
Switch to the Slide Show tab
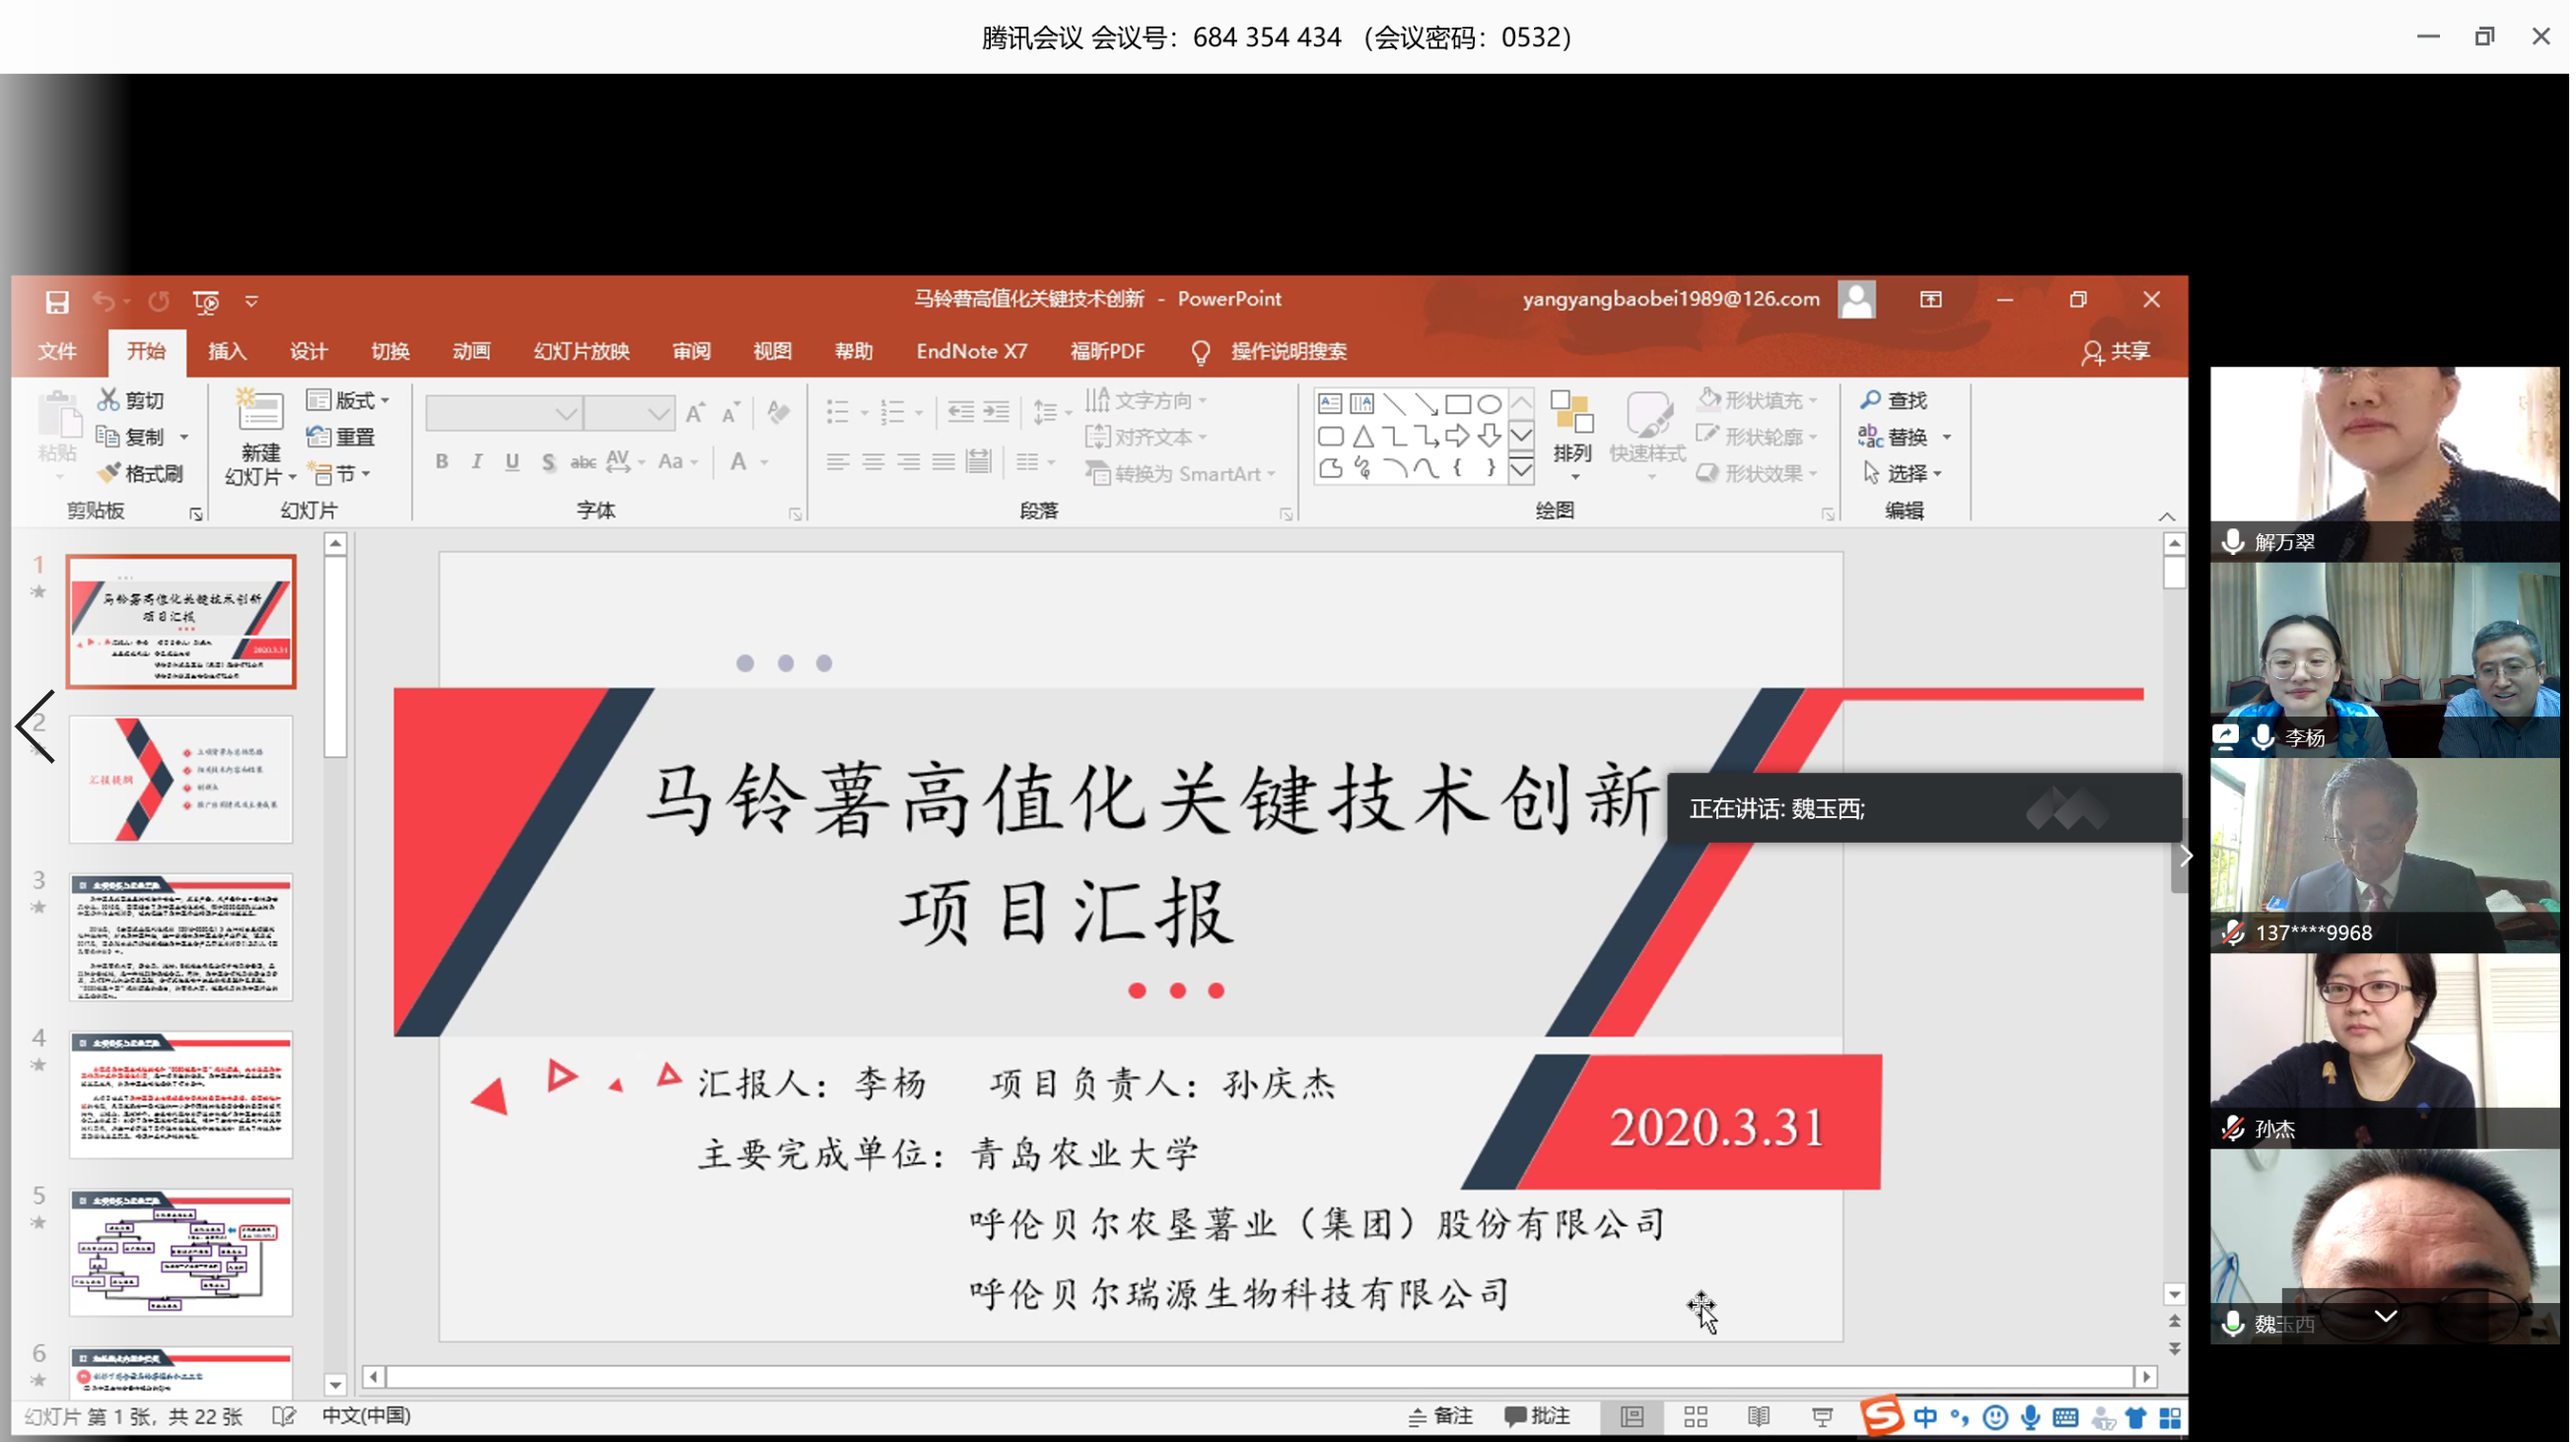[582, 352]
